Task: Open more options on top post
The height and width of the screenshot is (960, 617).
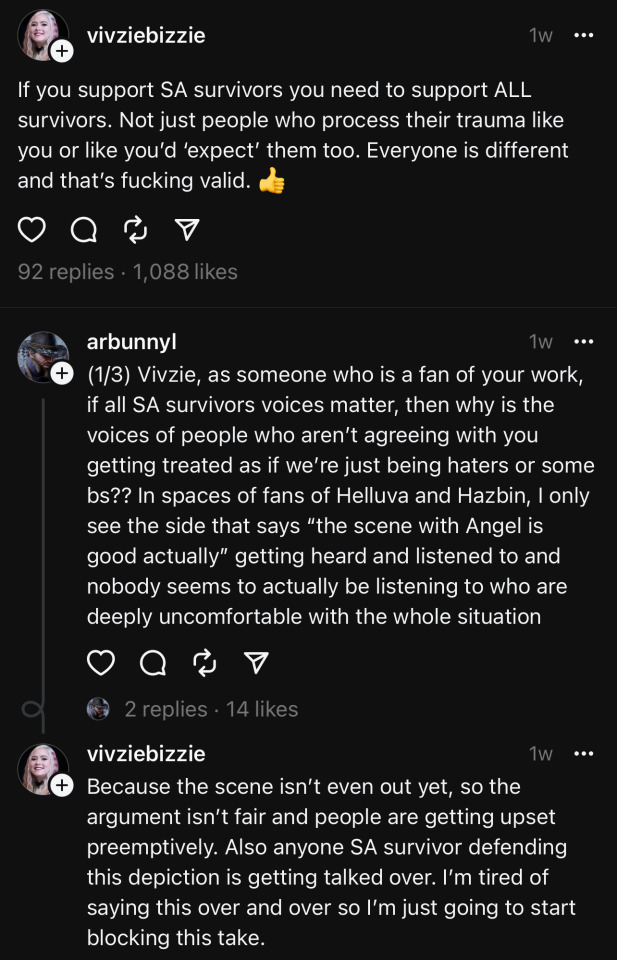Action: [x=583, y=35]
